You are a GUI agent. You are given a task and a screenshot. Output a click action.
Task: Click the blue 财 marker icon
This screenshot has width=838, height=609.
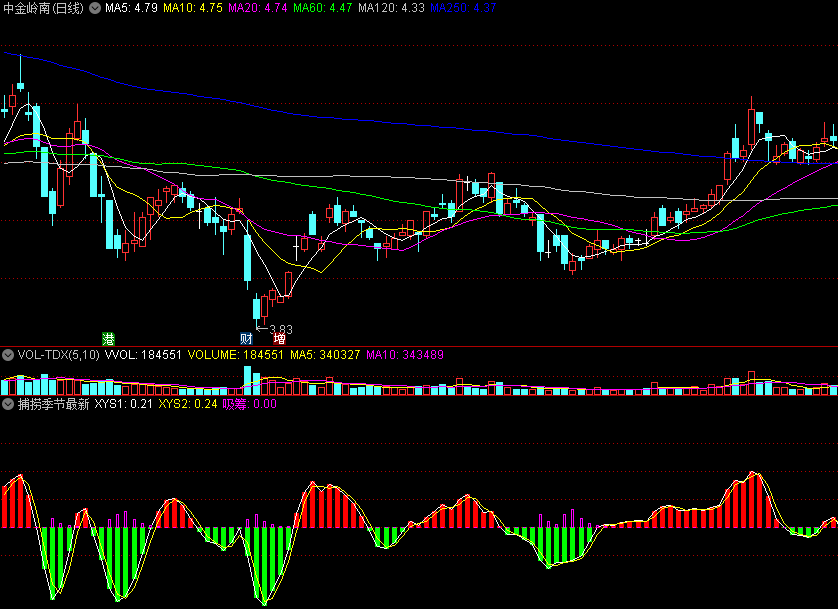click(x=246, y=338)
